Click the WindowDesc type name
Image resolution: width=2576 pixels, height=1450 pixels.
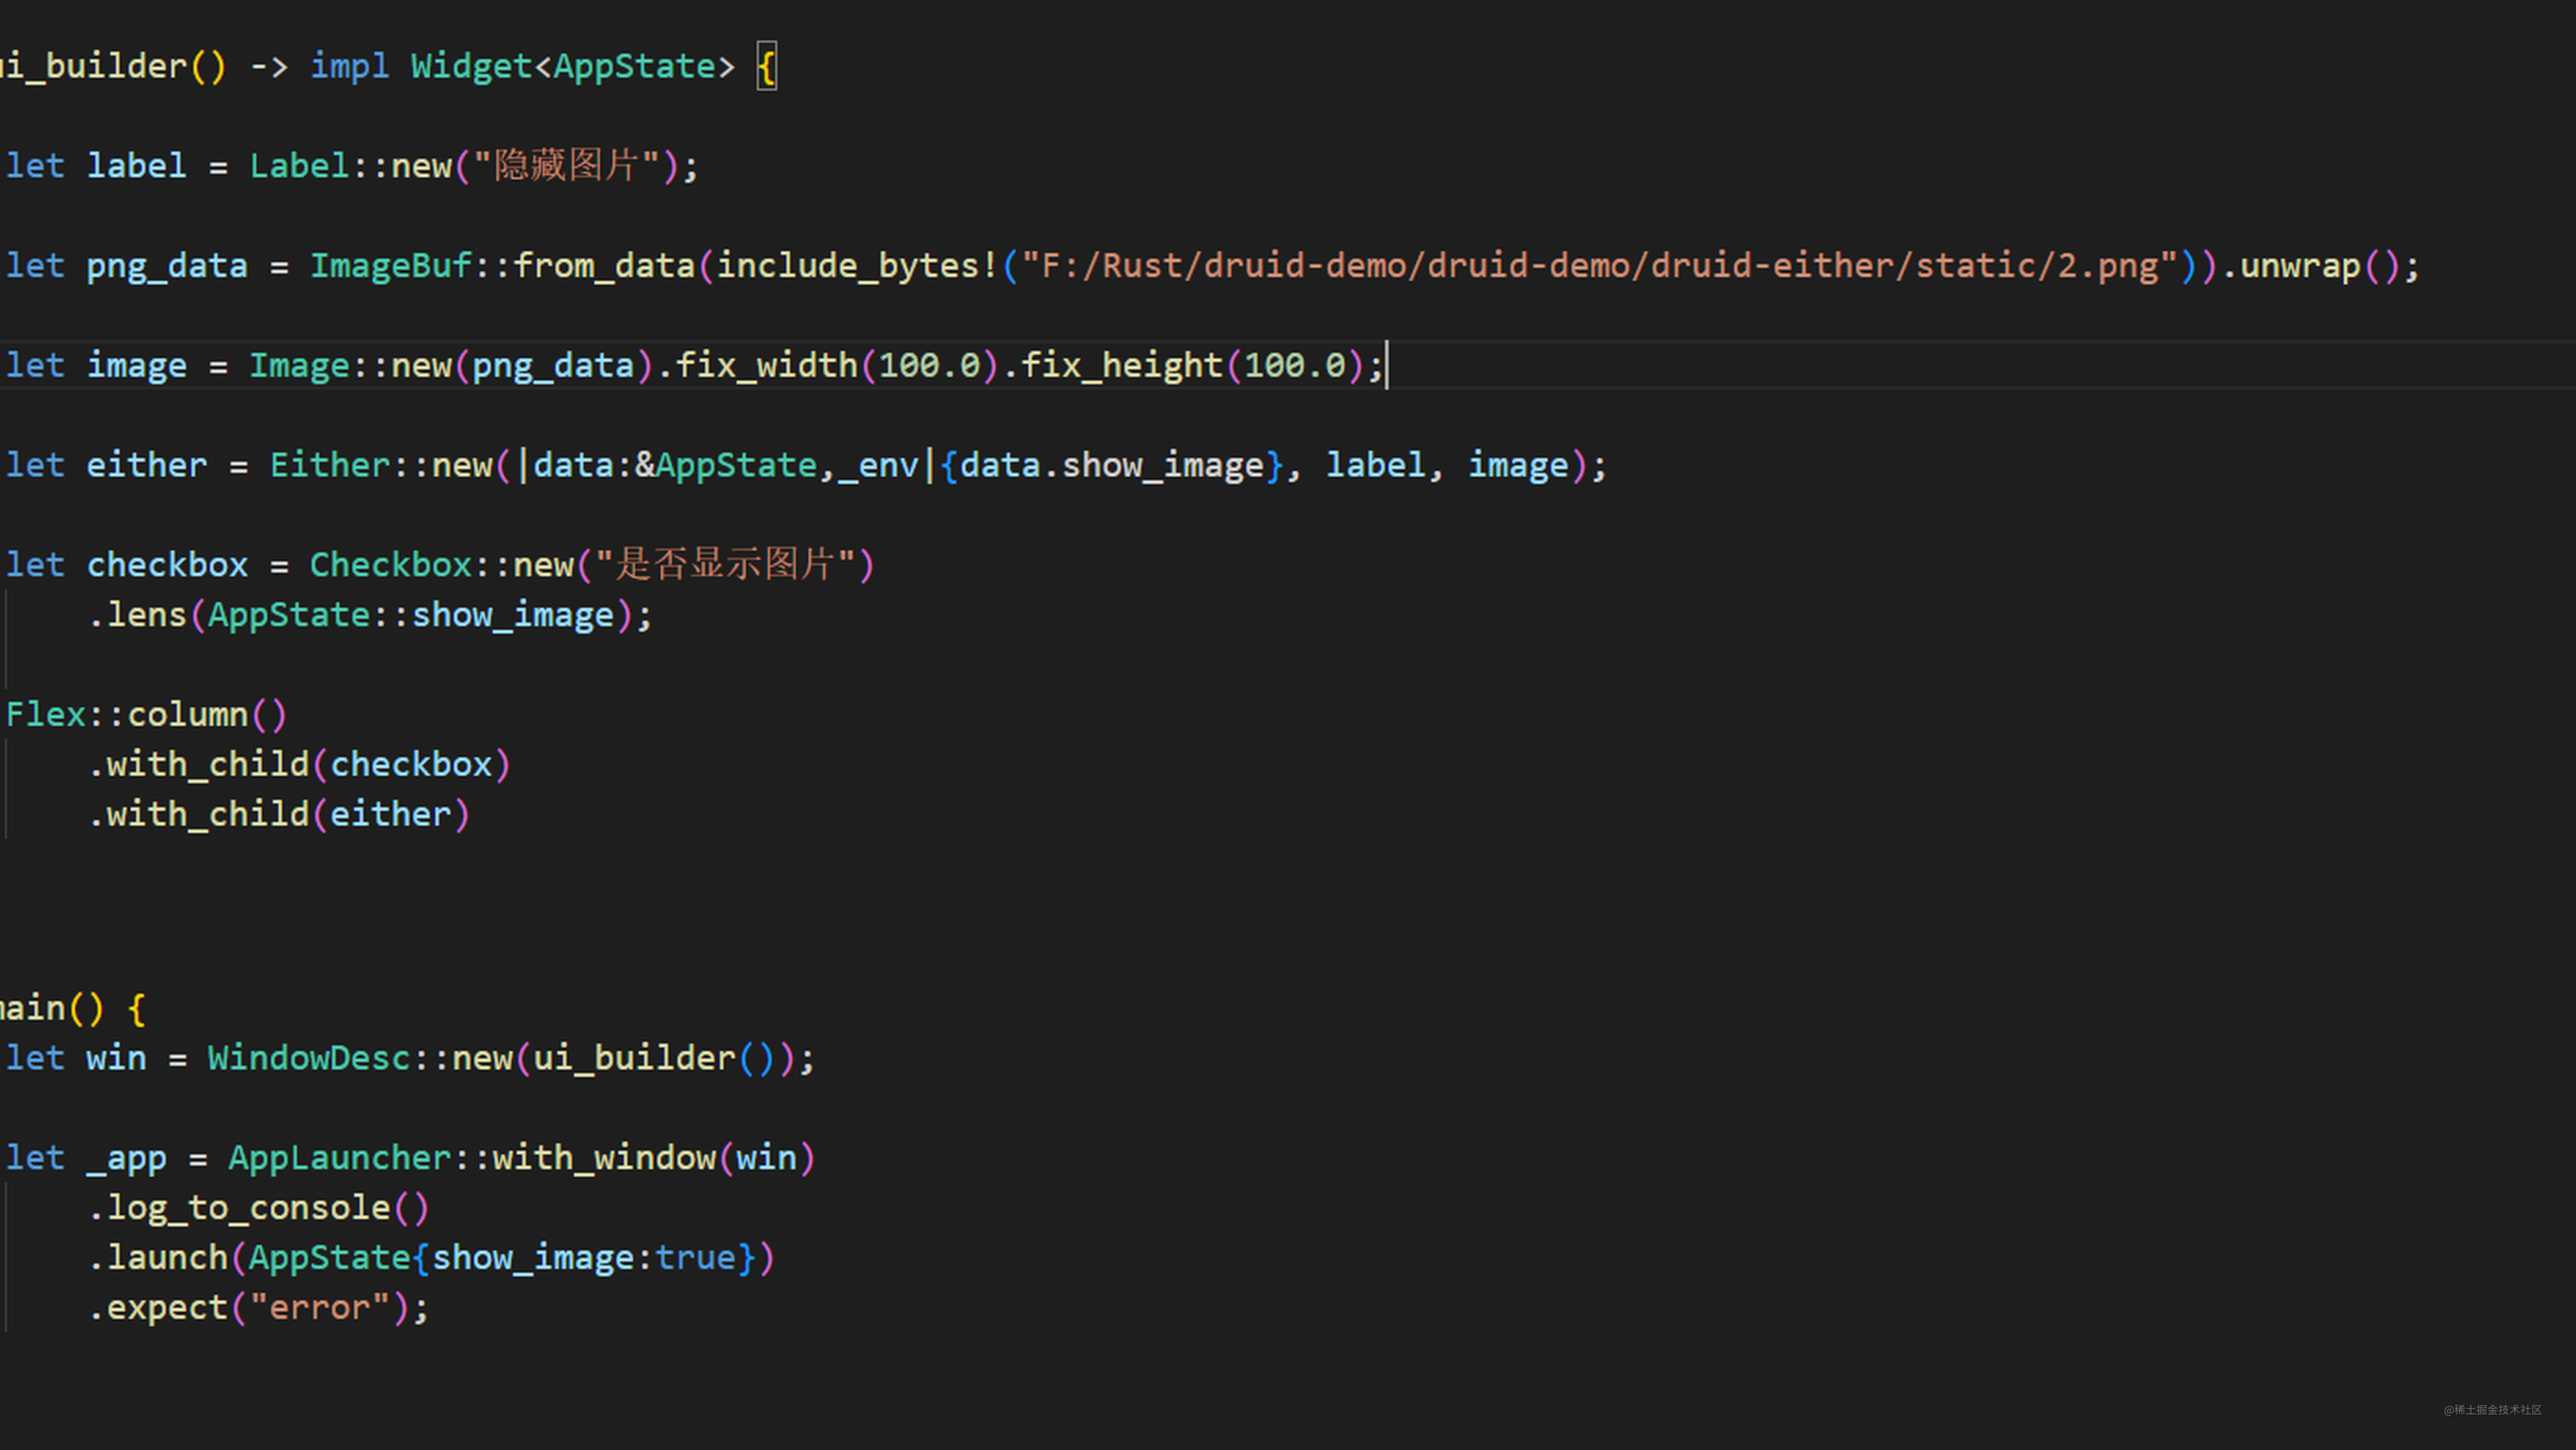(x=308, y=1058)
